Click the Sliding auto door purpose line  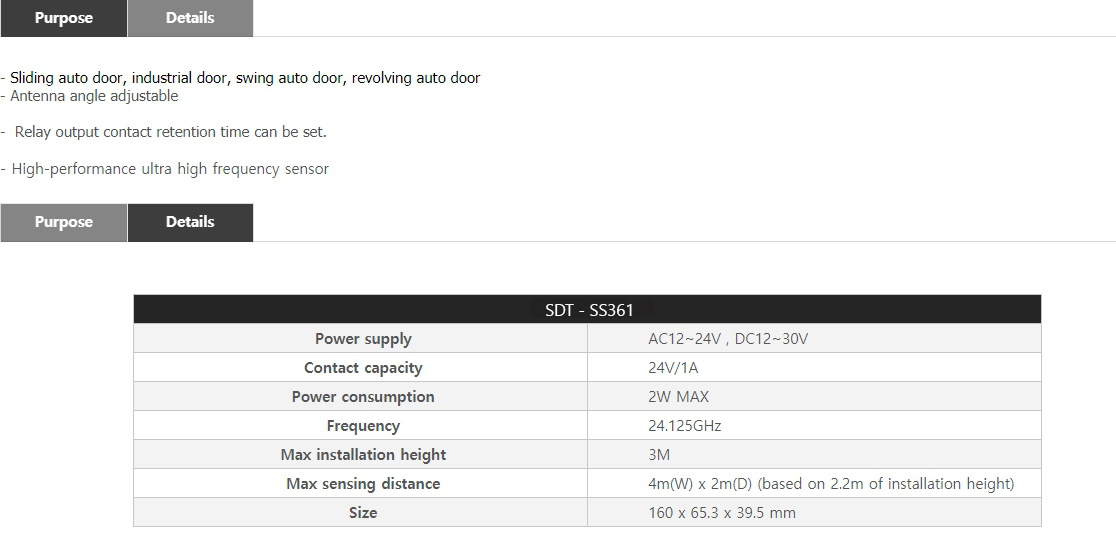(245, 78)
